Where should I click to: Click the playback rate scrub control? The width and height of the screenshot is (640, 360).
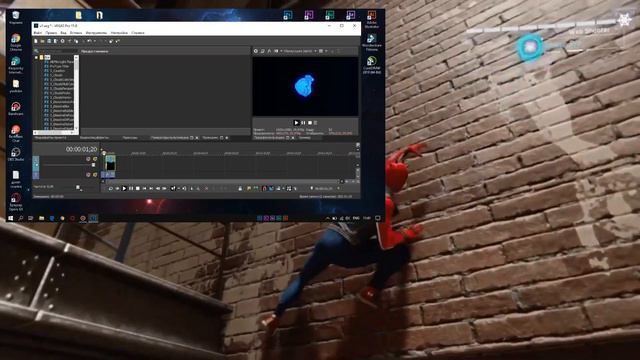pos(78,187)
